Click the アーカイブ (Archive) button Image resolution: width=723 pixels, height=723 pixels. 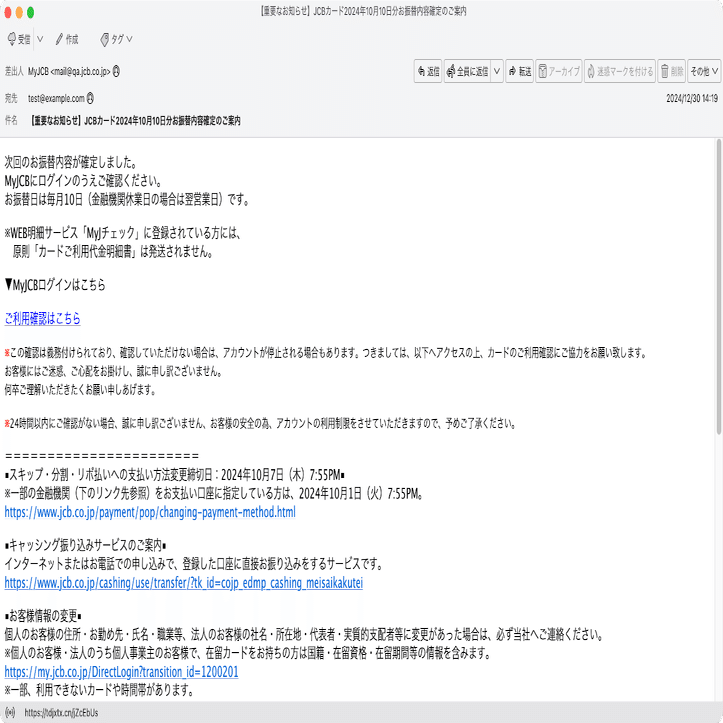559,71
